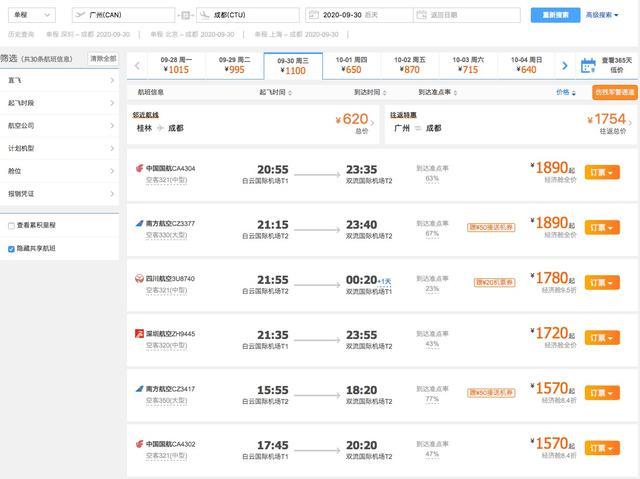Click the 2020-09-30 departure date field

click(x=359, y=15)
